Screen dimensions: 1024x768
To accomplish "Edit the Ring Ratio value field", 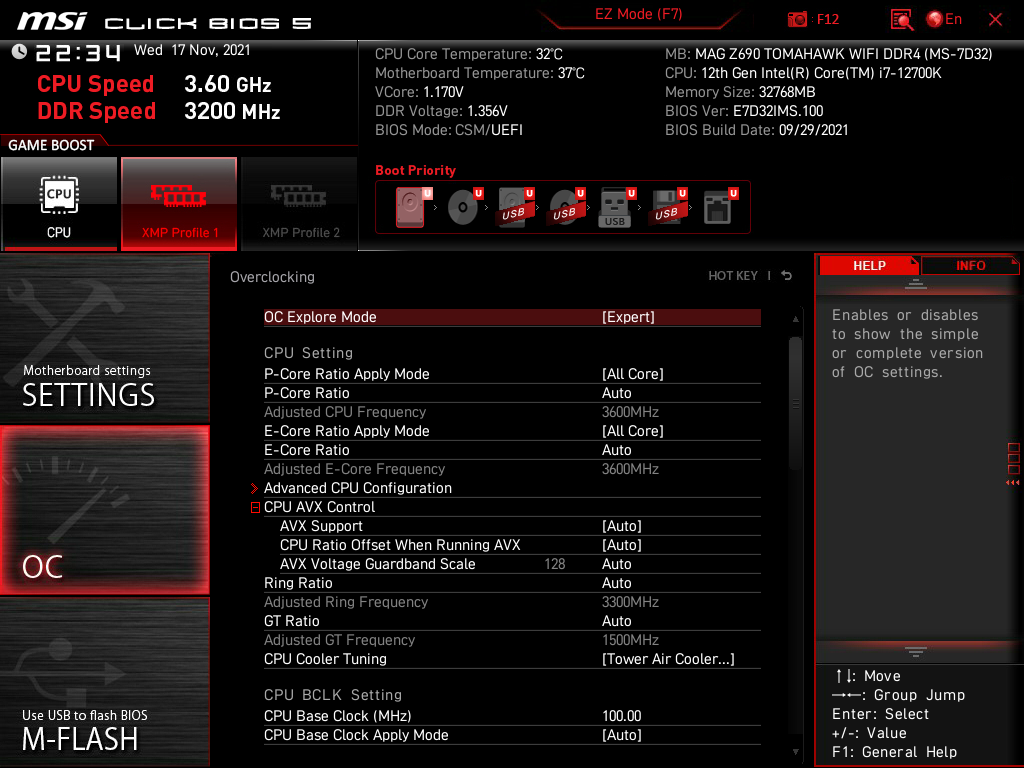I will tap(616, 583).
